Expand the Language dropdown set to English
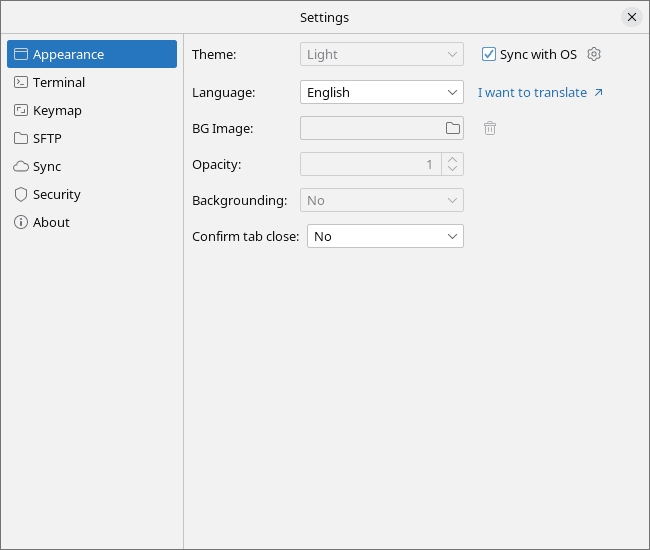Viewport: 650px width, 550px height. point(382,92)
